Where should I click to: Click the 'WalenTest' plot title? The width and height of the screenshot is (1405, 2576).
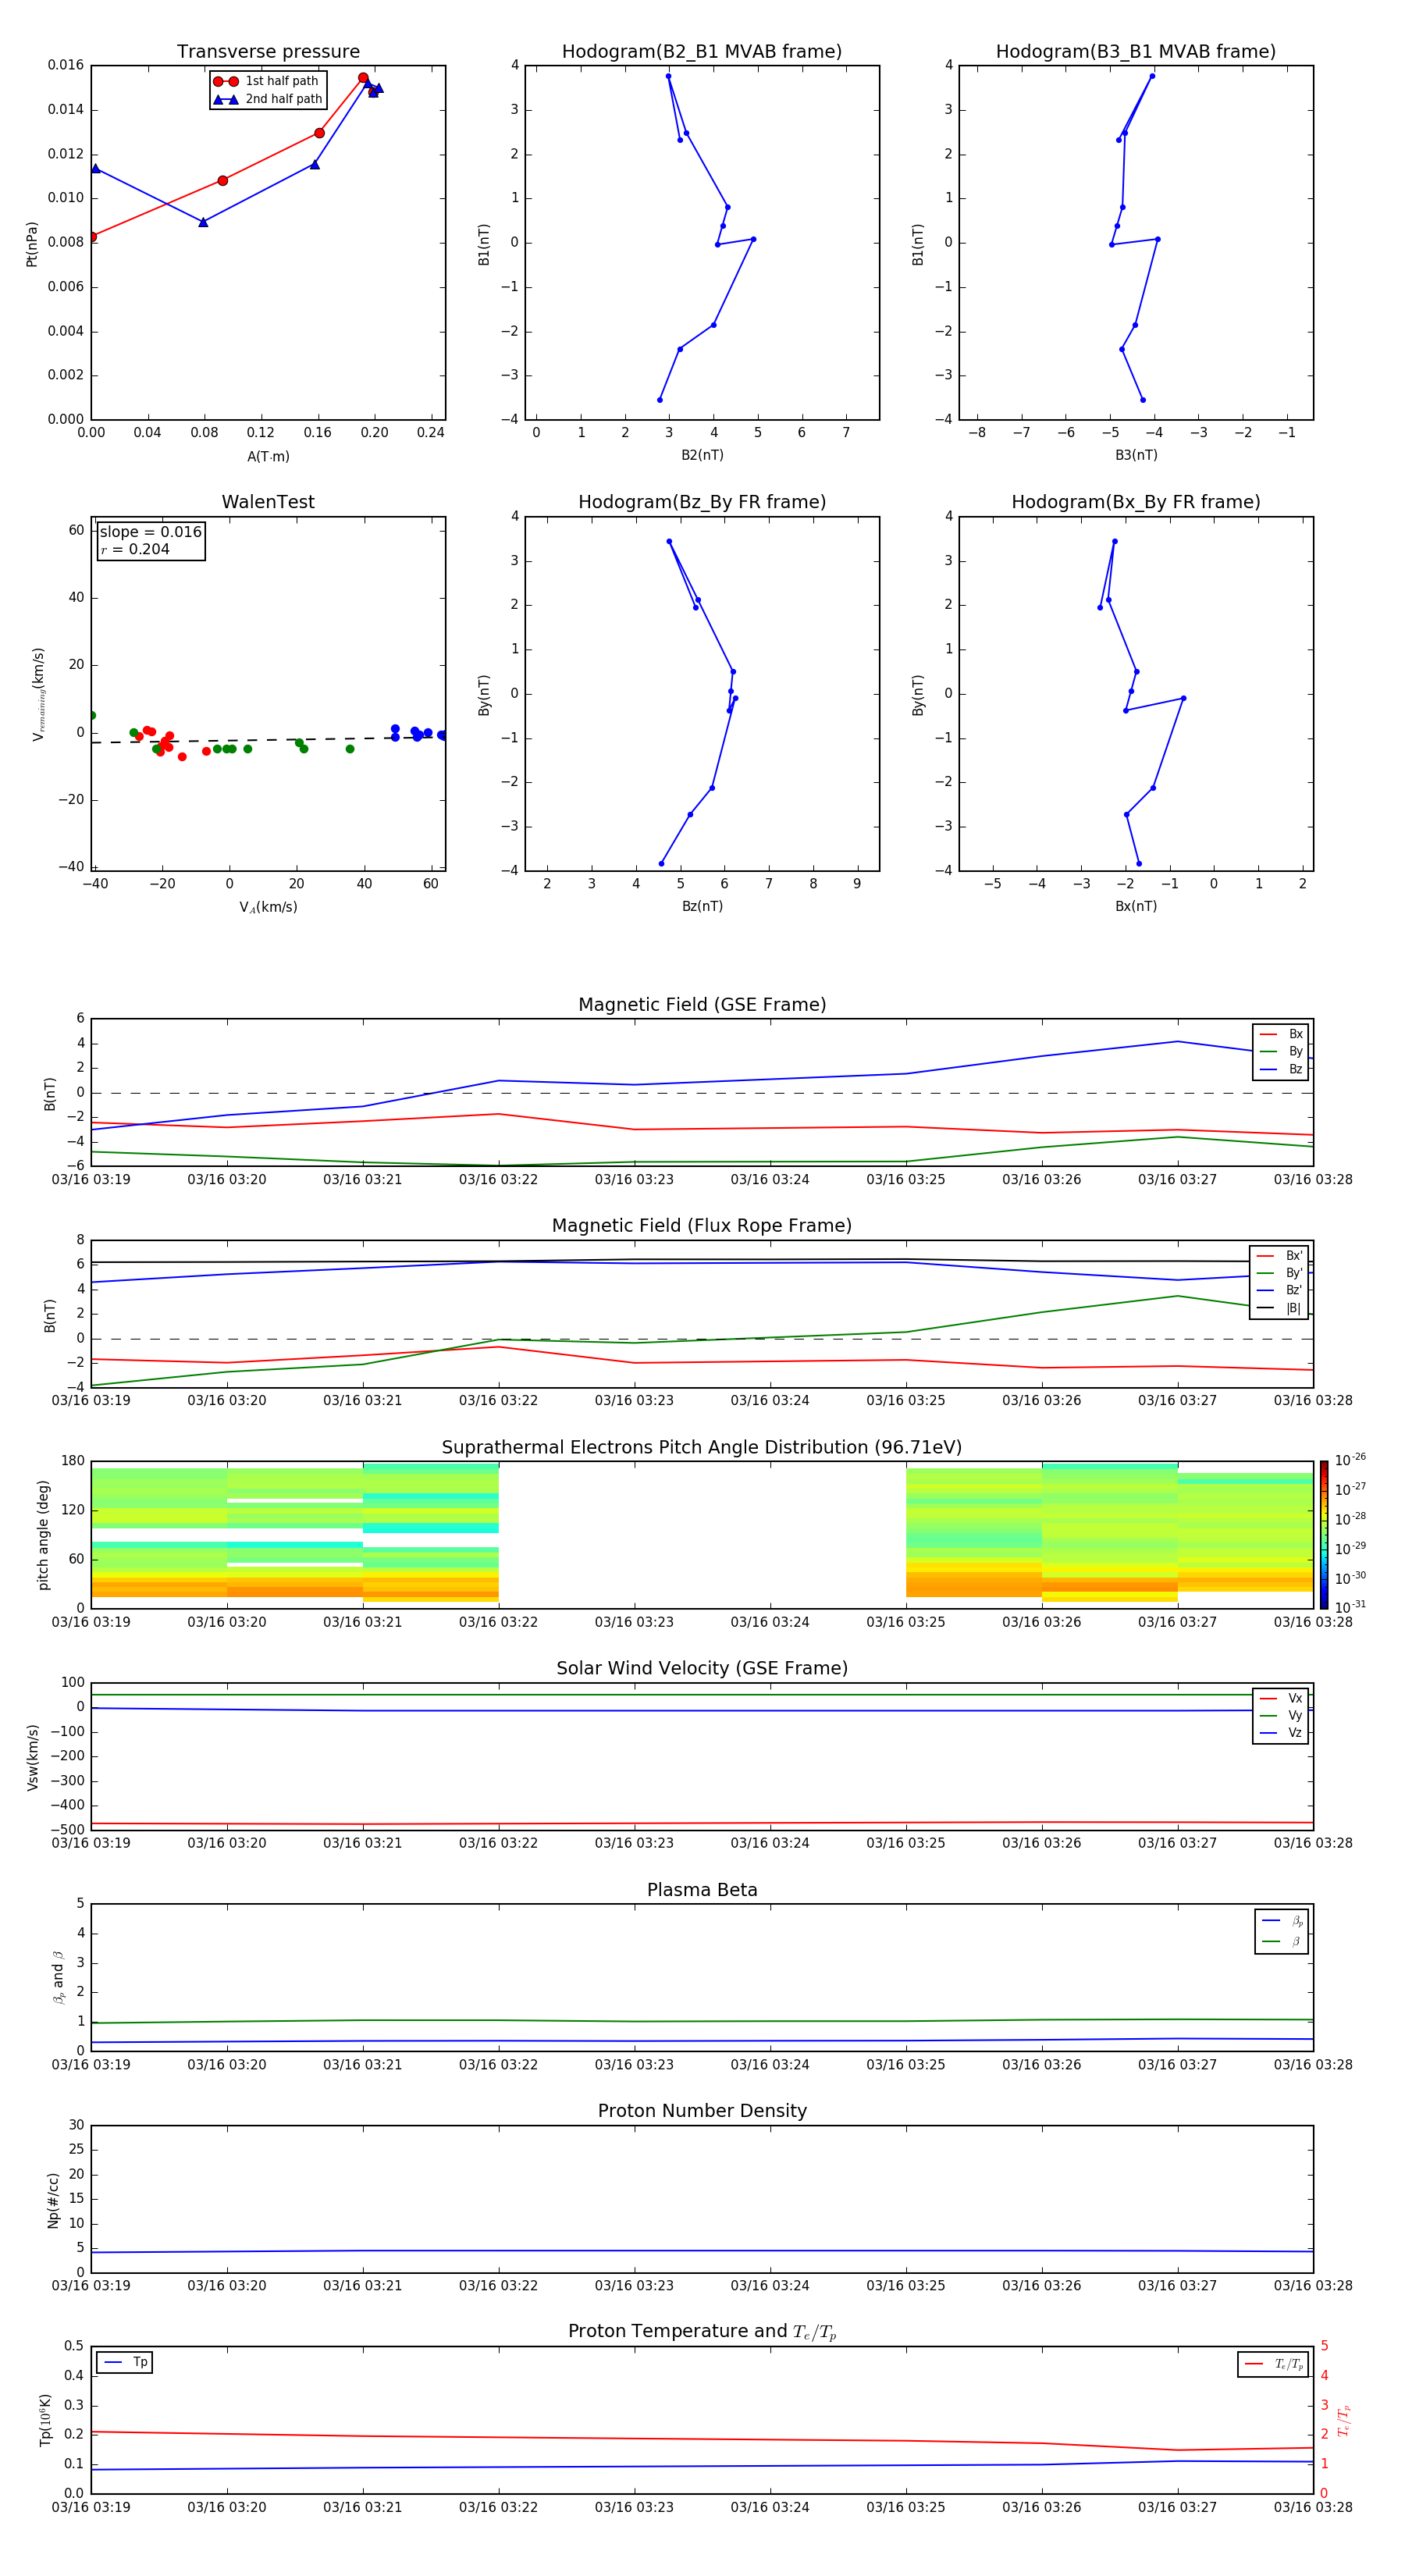click(268, 502)
